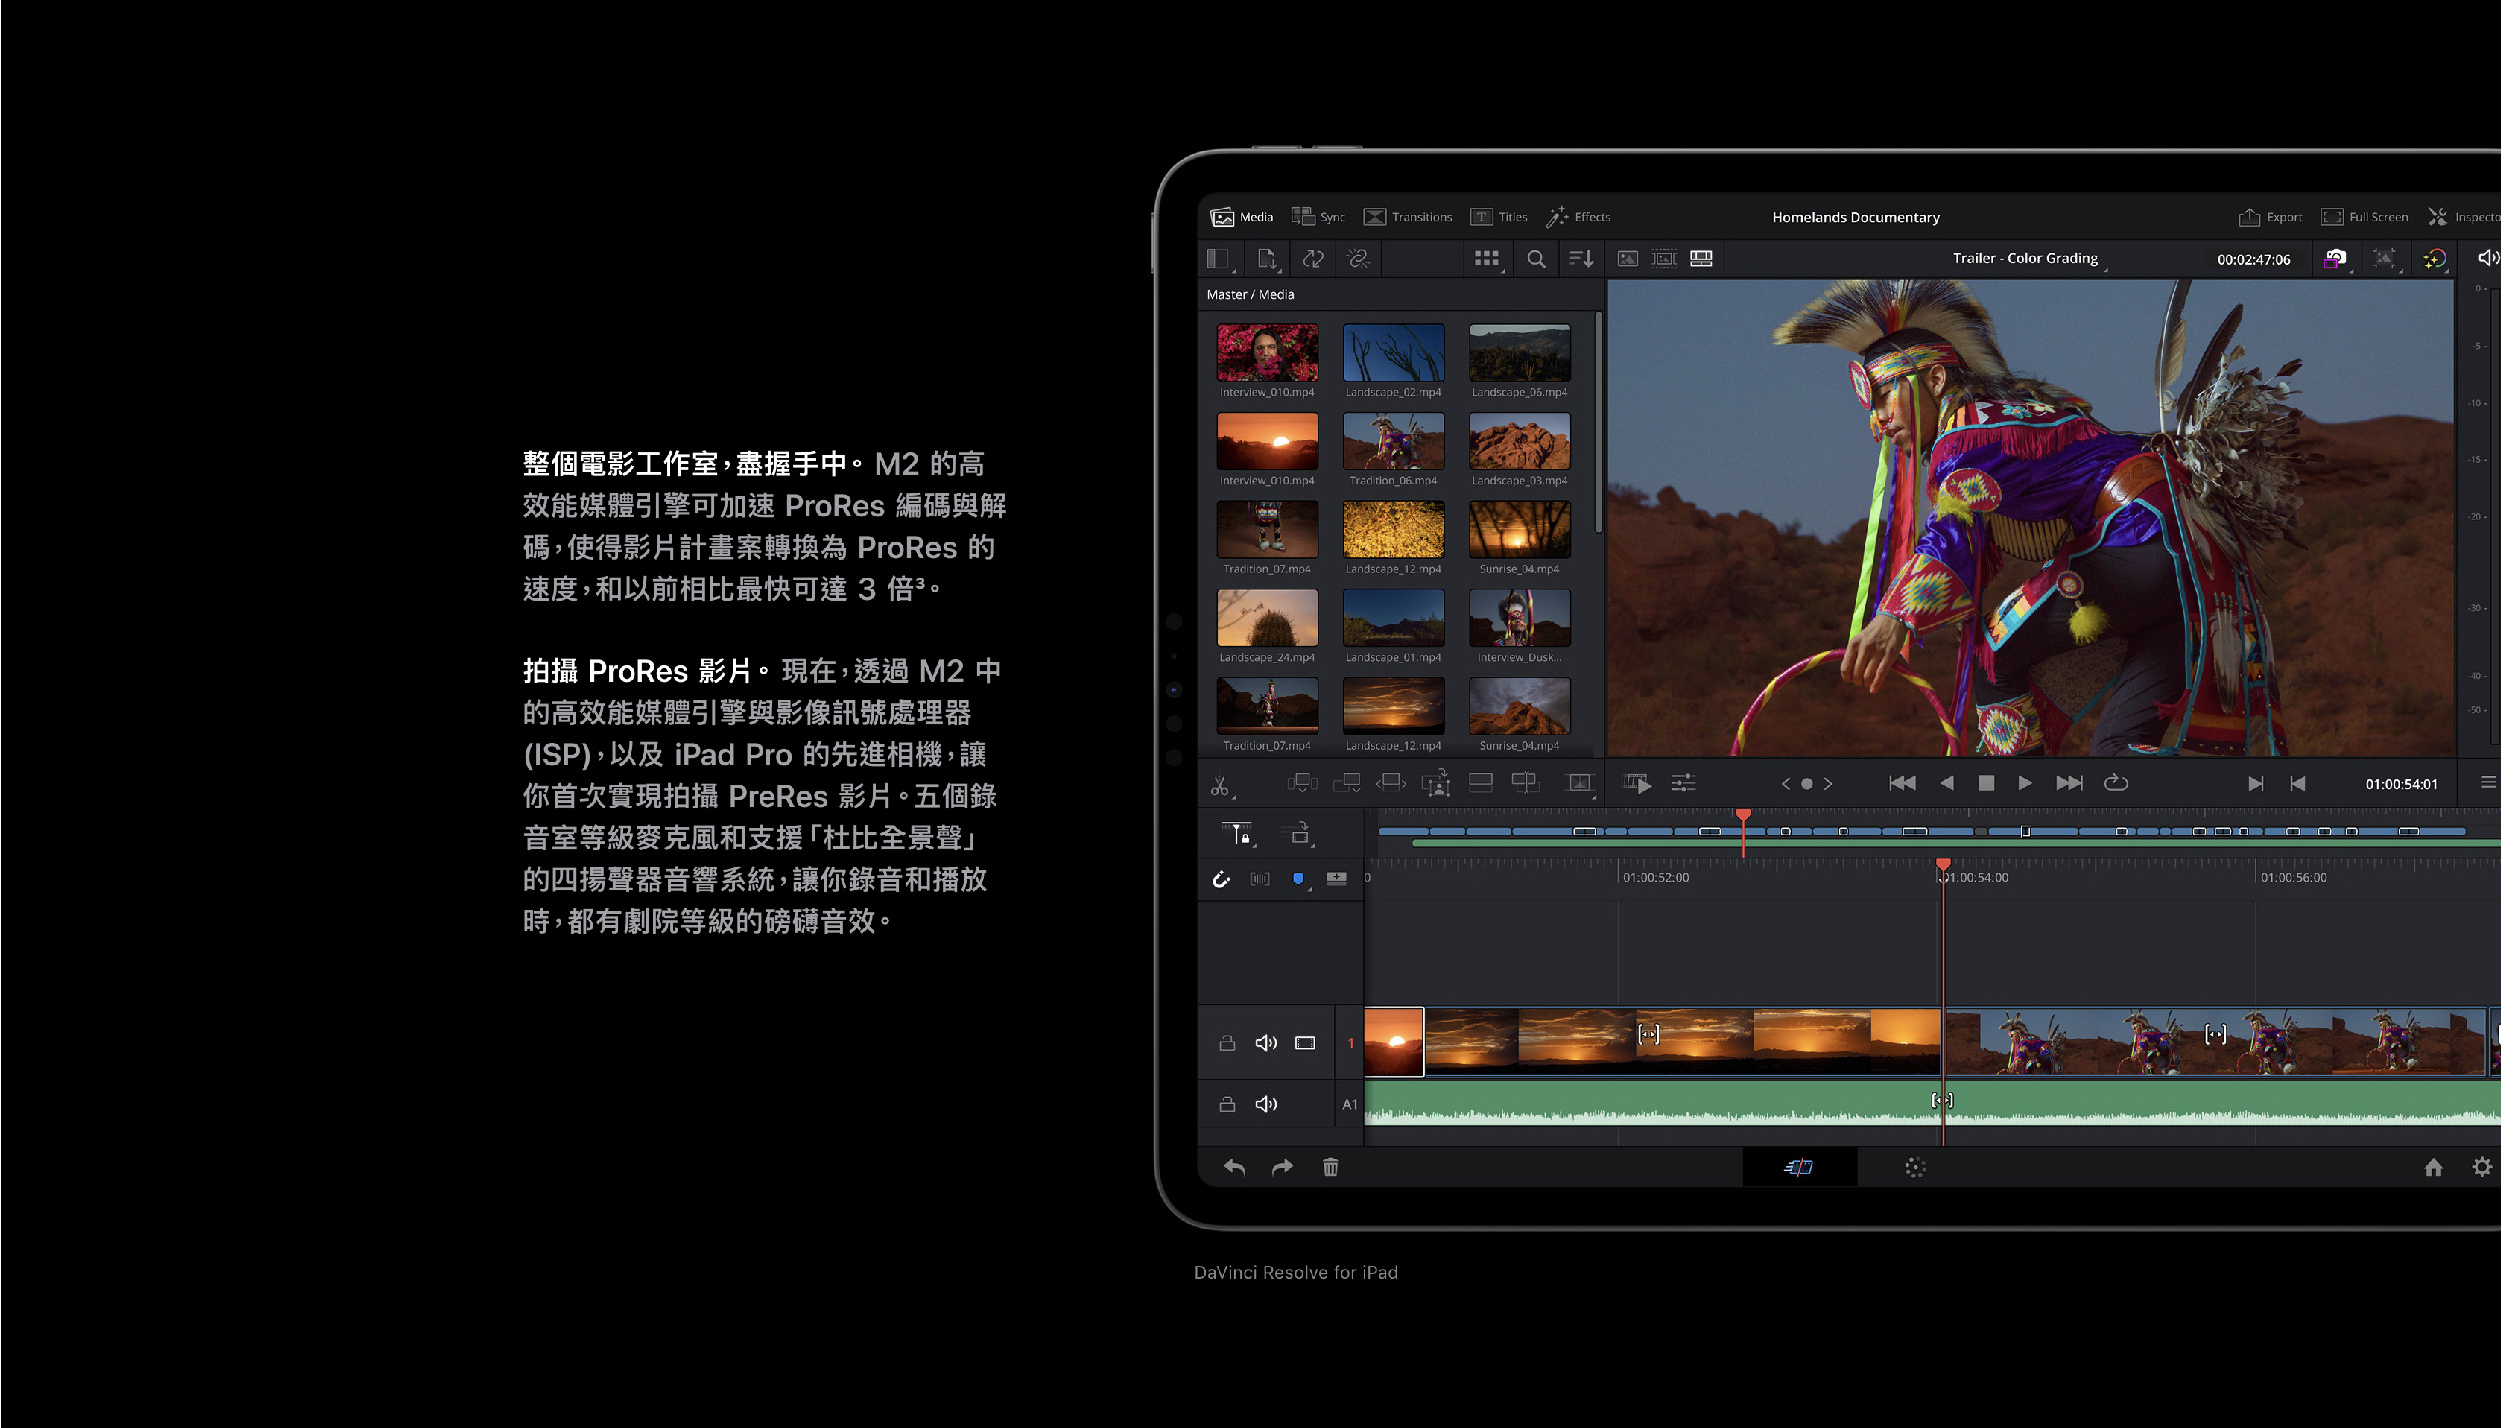Select the Landscape_02.mp4 clip
2501x1428 pixels.
1393,352
